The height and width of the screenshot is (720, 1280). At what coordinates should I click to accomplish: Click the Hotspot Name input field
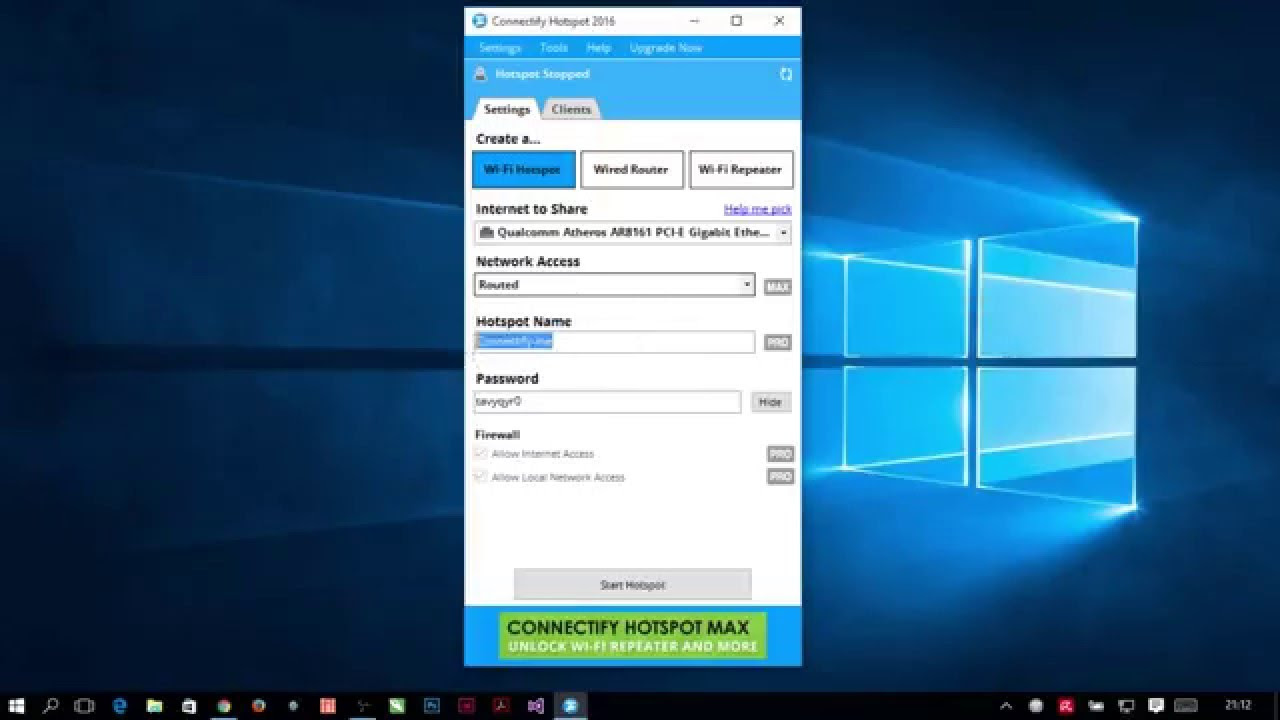(614, 342)
